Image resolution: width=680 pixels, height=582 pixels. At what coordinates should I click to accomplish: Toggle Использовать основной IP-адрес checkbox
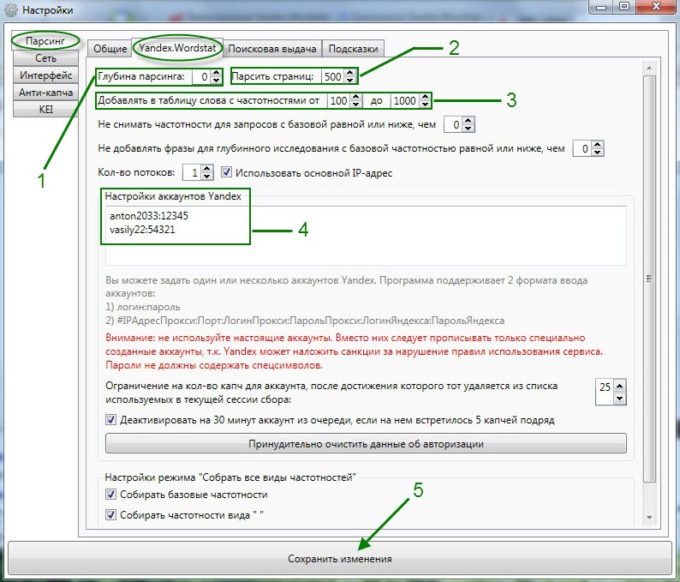click(x=226, y=172)
